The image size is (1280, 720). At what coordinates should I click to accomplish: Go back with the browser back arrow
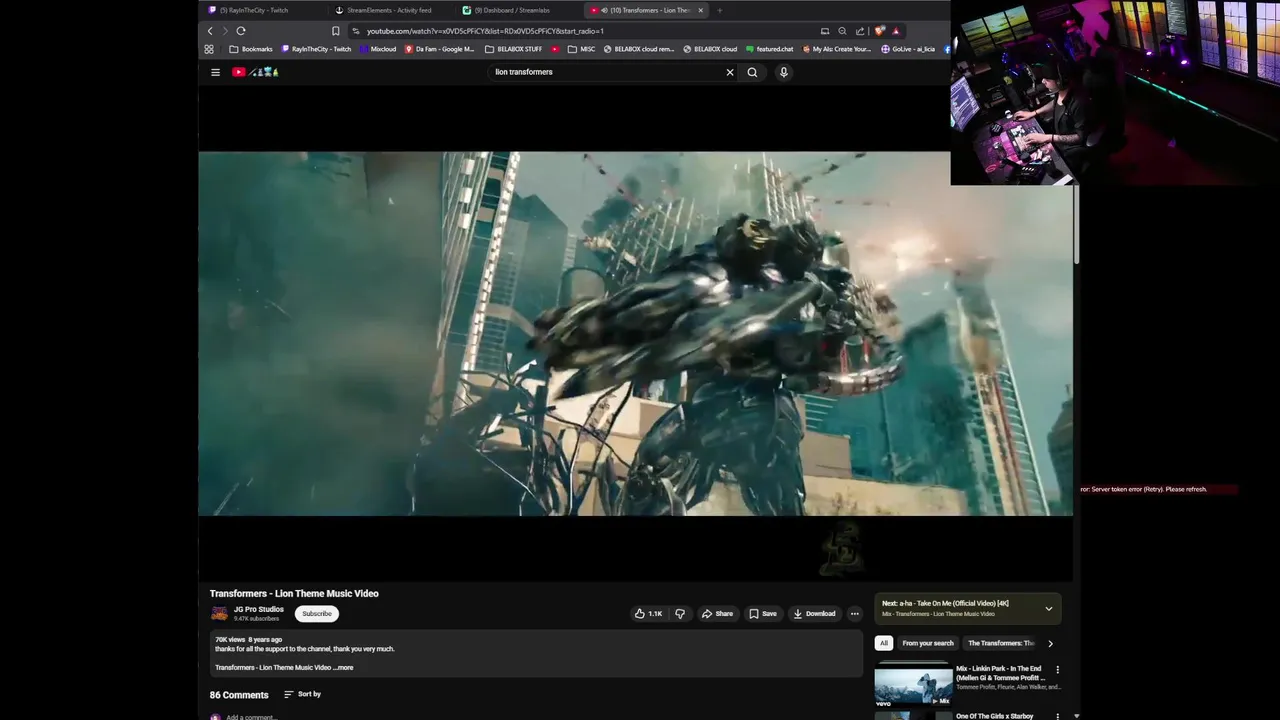click(x=210, y=31)
